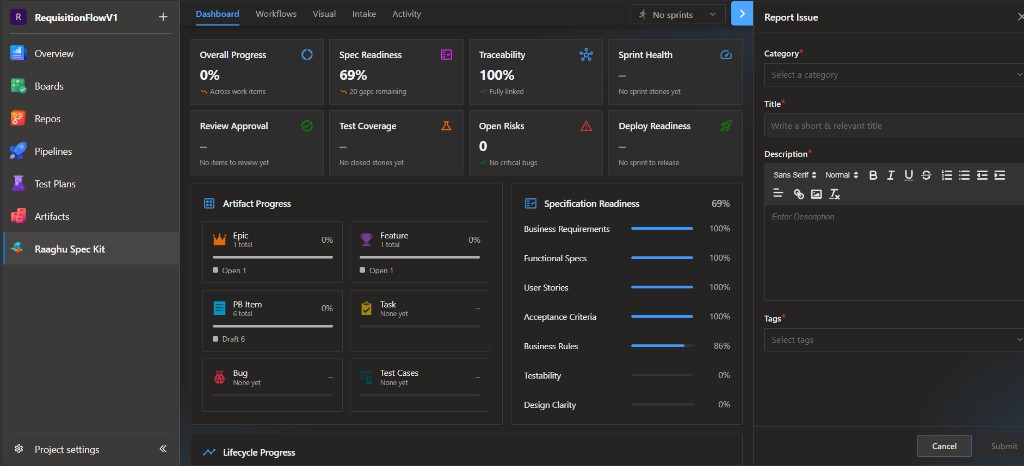Click the Sprint Health gauge icon
The image size is (1024, 466).
point(726,55)
